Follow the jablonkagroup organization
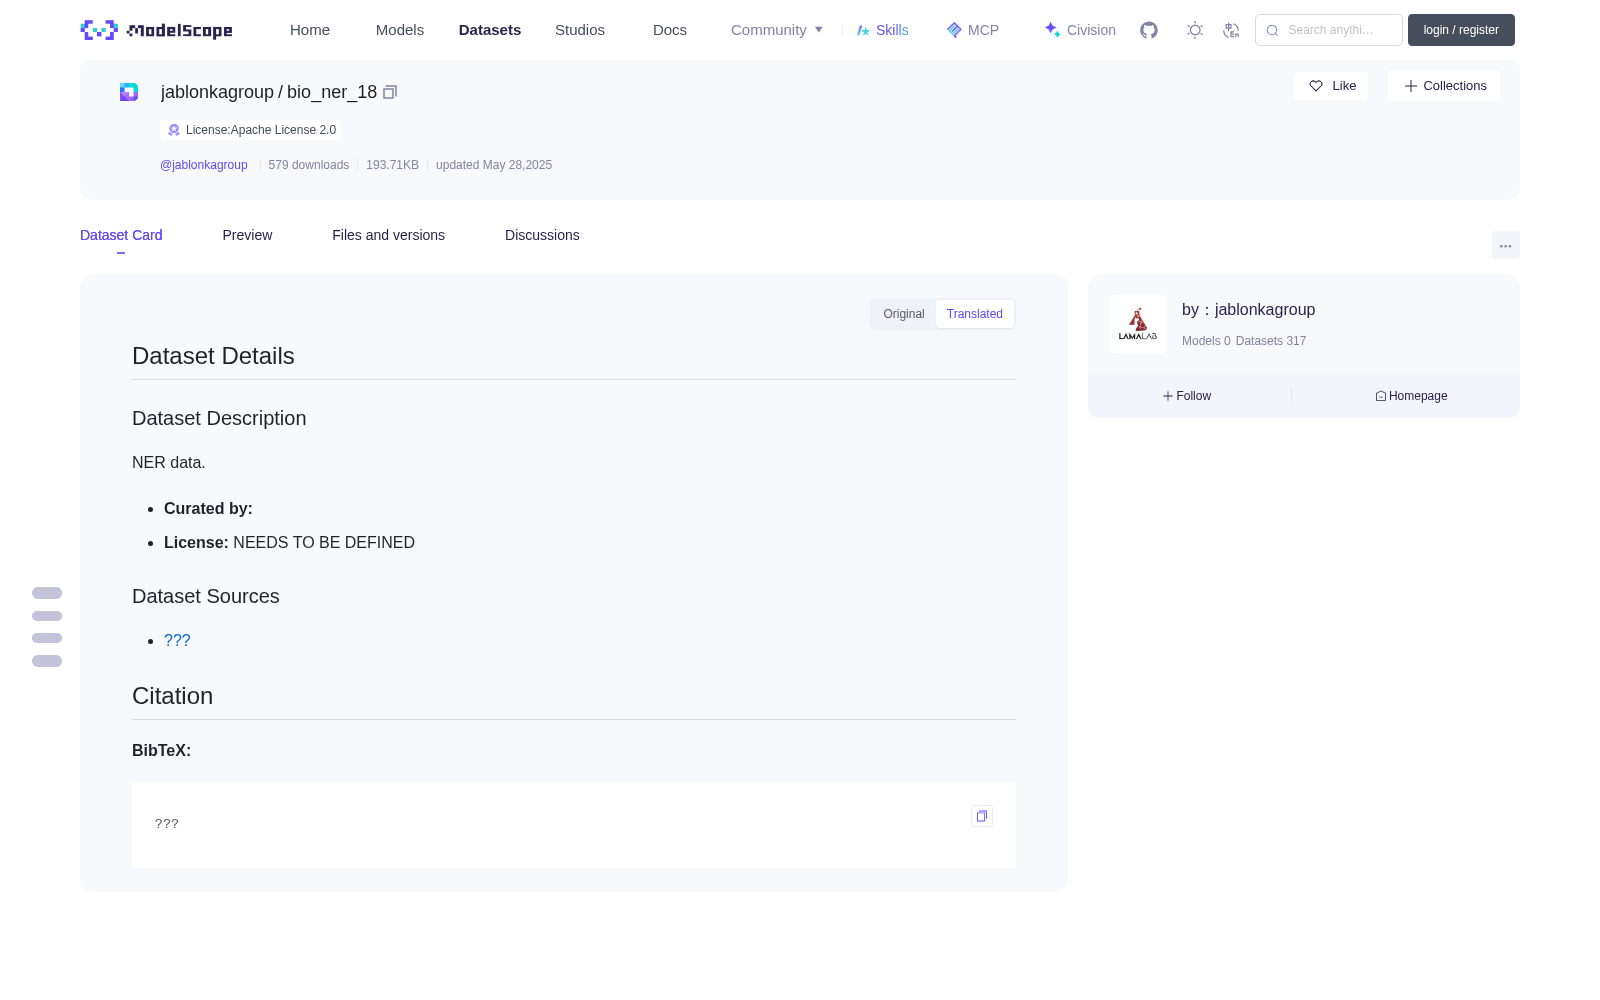The image size is (1600, 1000). click(x=1187, y=396)
